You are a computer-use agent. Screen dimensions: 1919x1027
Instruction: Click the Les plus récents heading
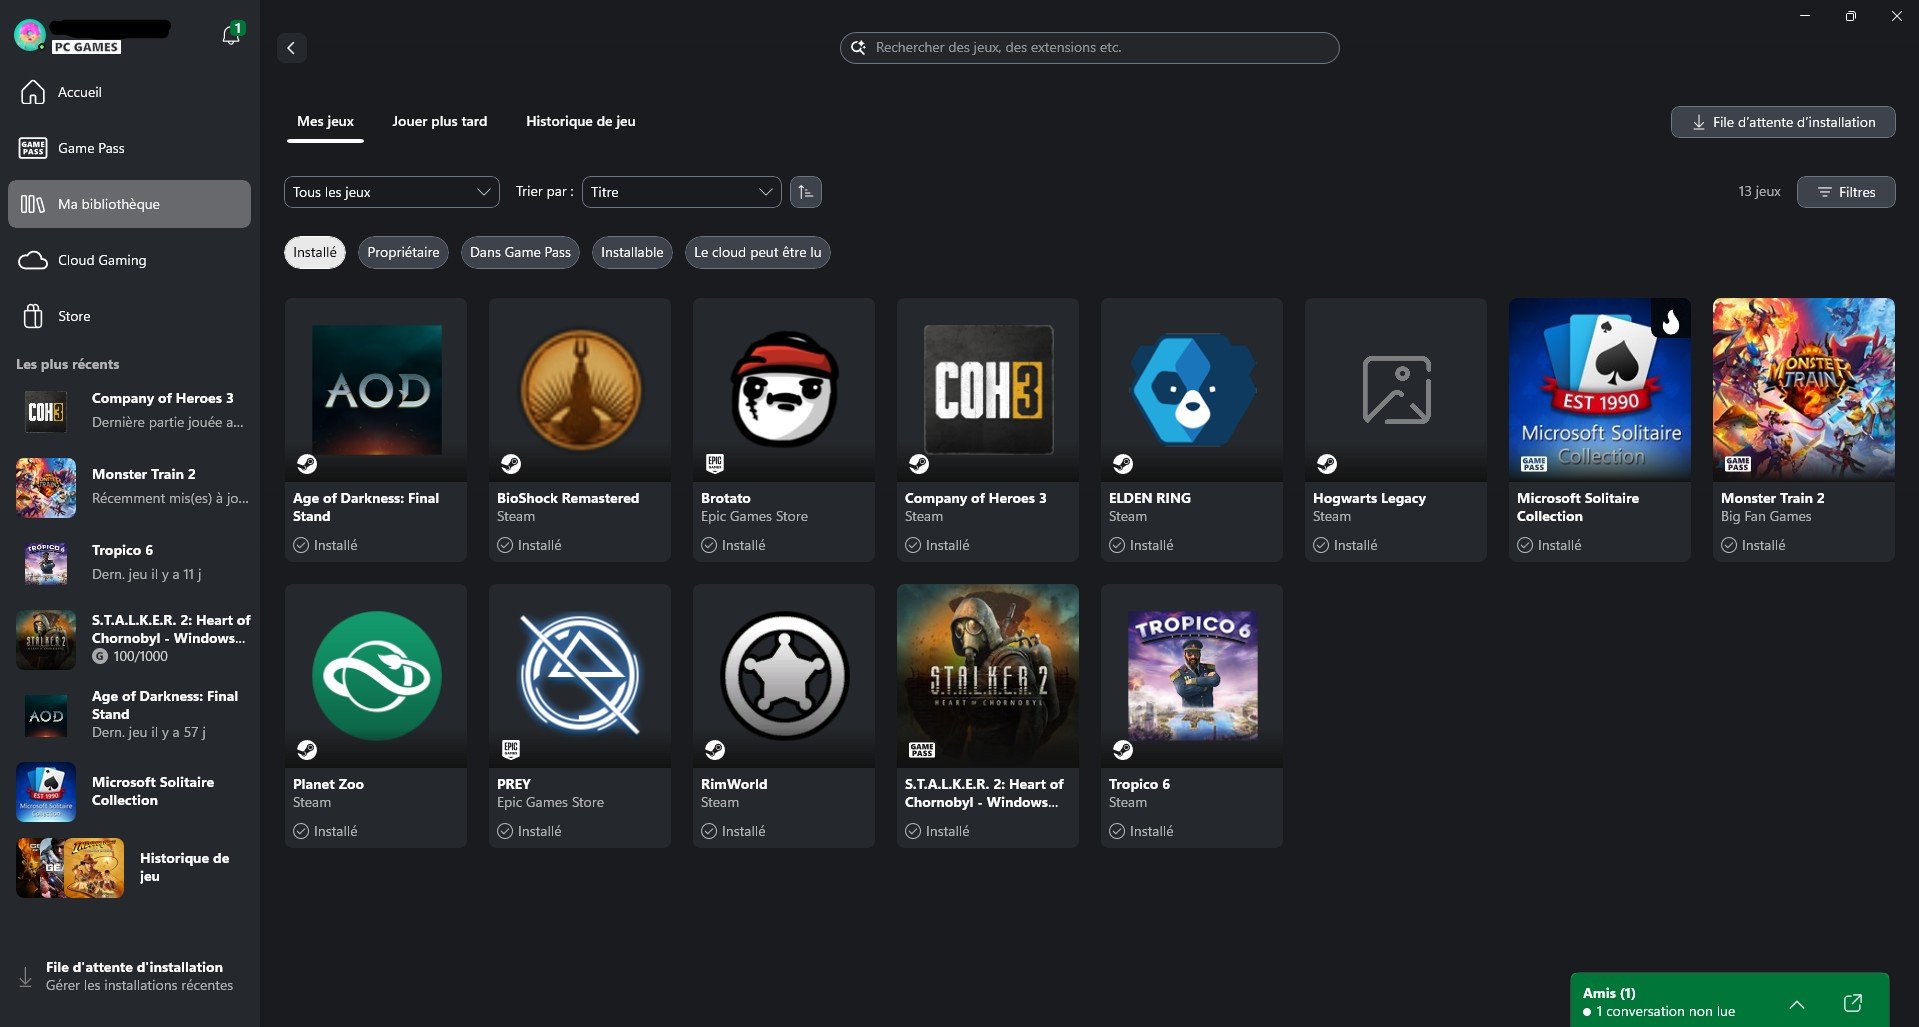67,364
